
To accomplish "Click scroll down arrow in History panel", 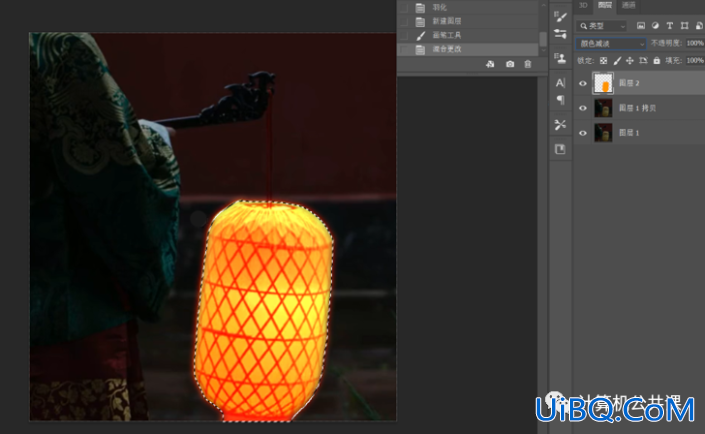I will point(543,50).
